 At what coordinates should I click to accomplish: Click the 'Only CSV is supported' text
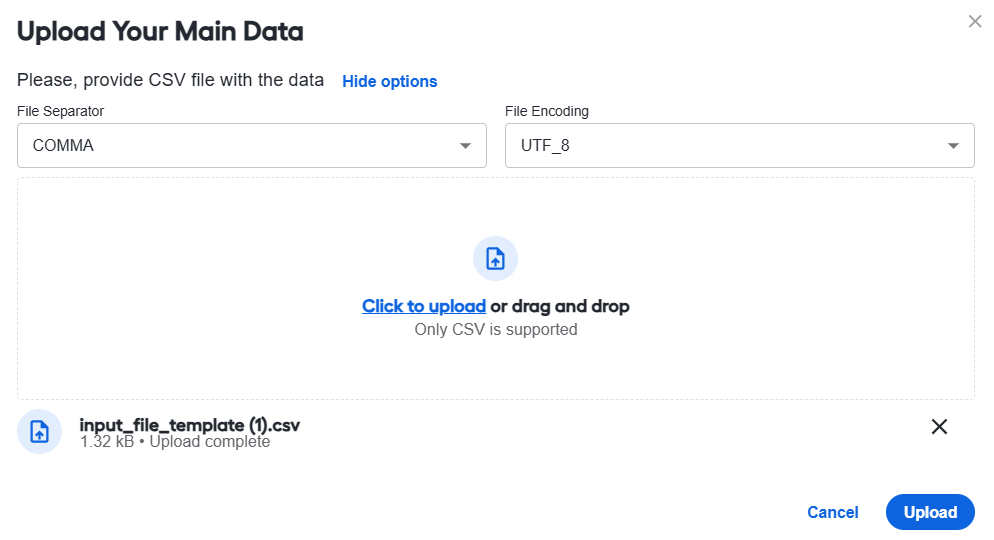coord(496,330)
